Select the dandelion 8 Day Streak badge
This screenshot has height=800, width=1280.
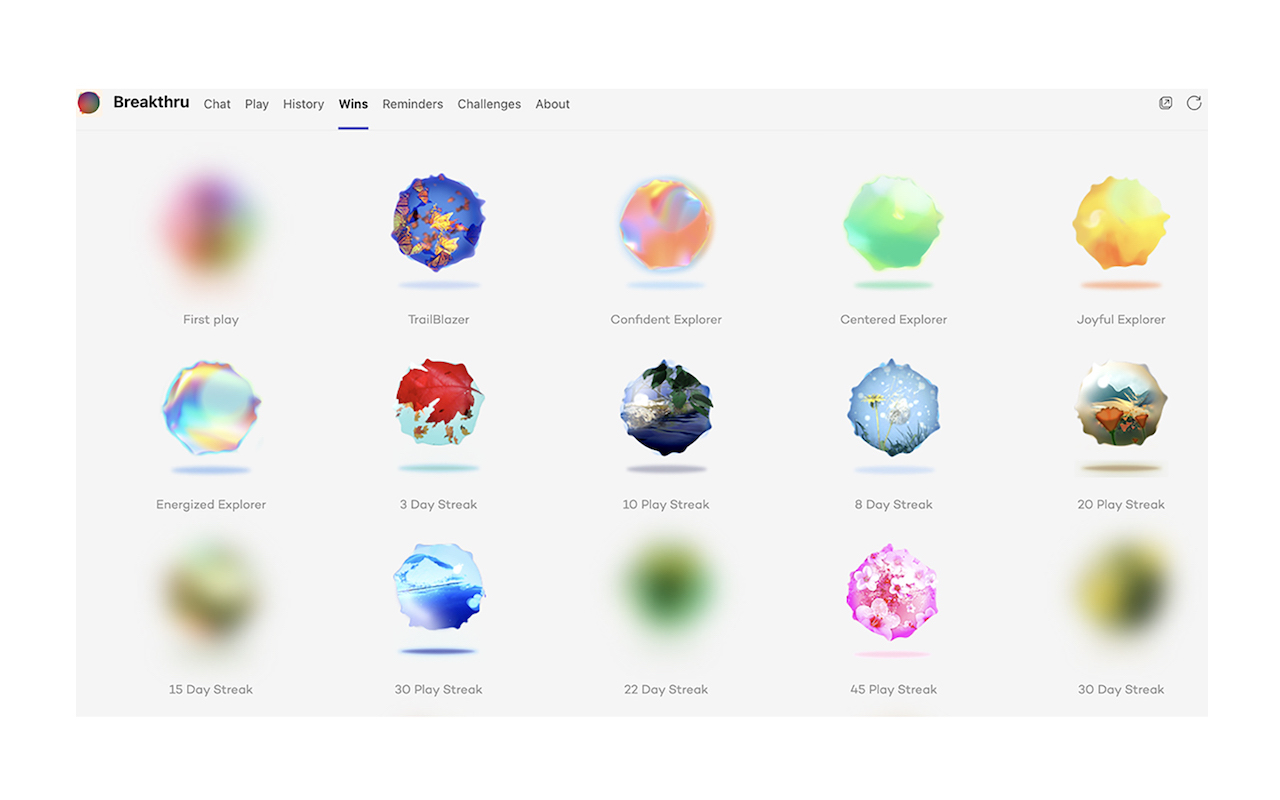pos(893,407)
